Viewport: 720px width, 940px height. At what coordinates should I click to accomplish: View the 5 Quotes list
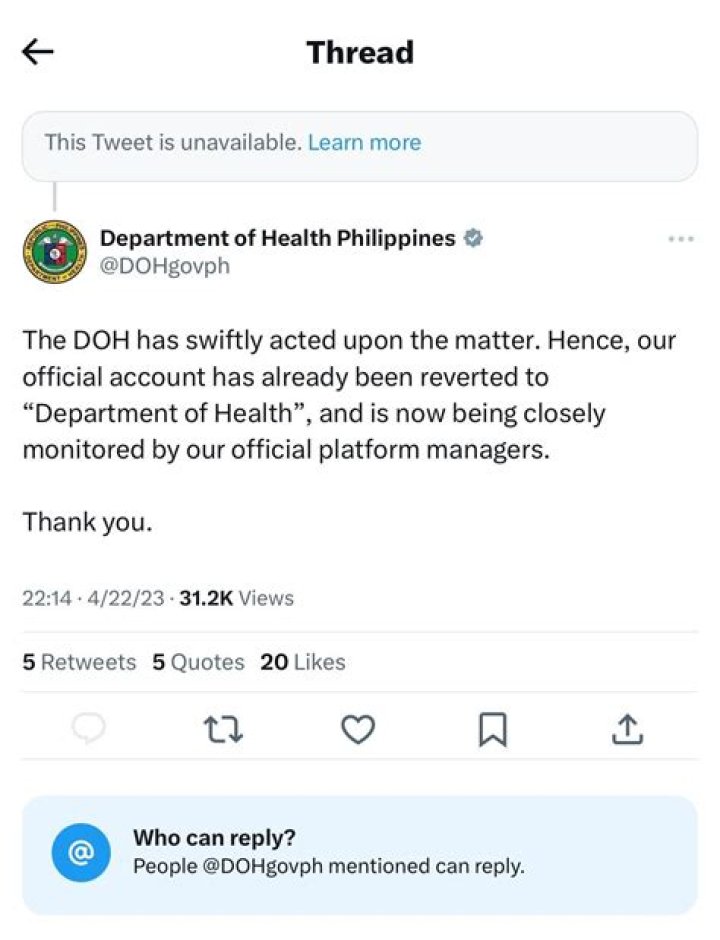point(198,662)
